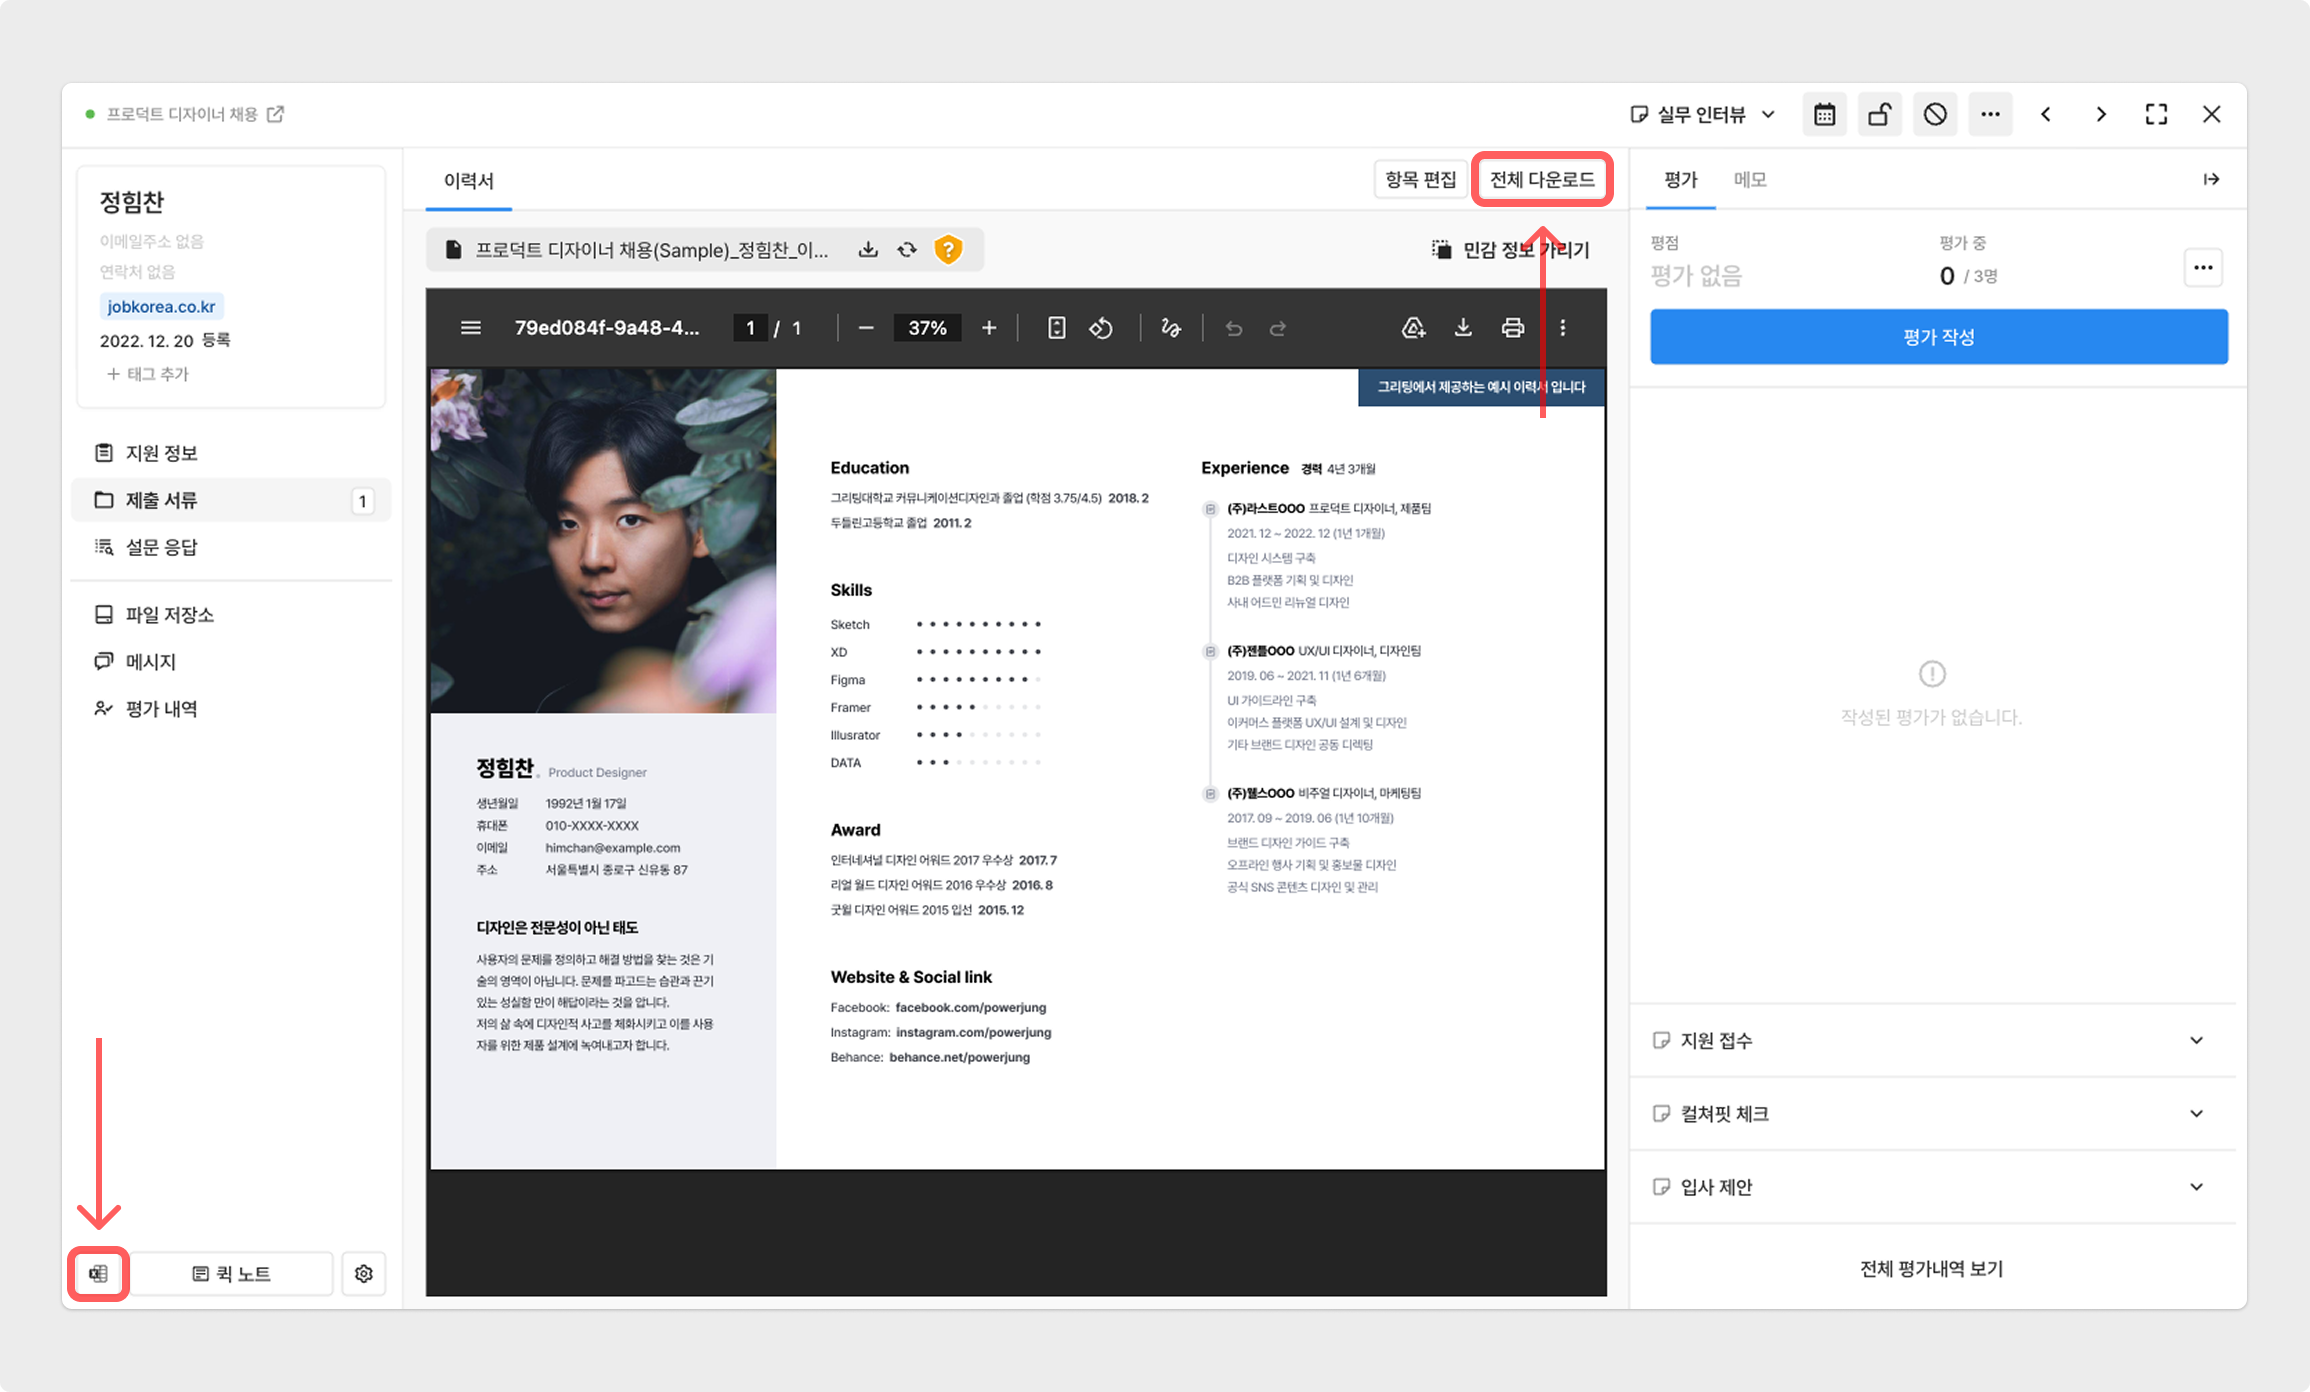This screenshot has width=2310, height=1392.
Task: Select the PDF draw annotation tool
Action: [1171, 328]
